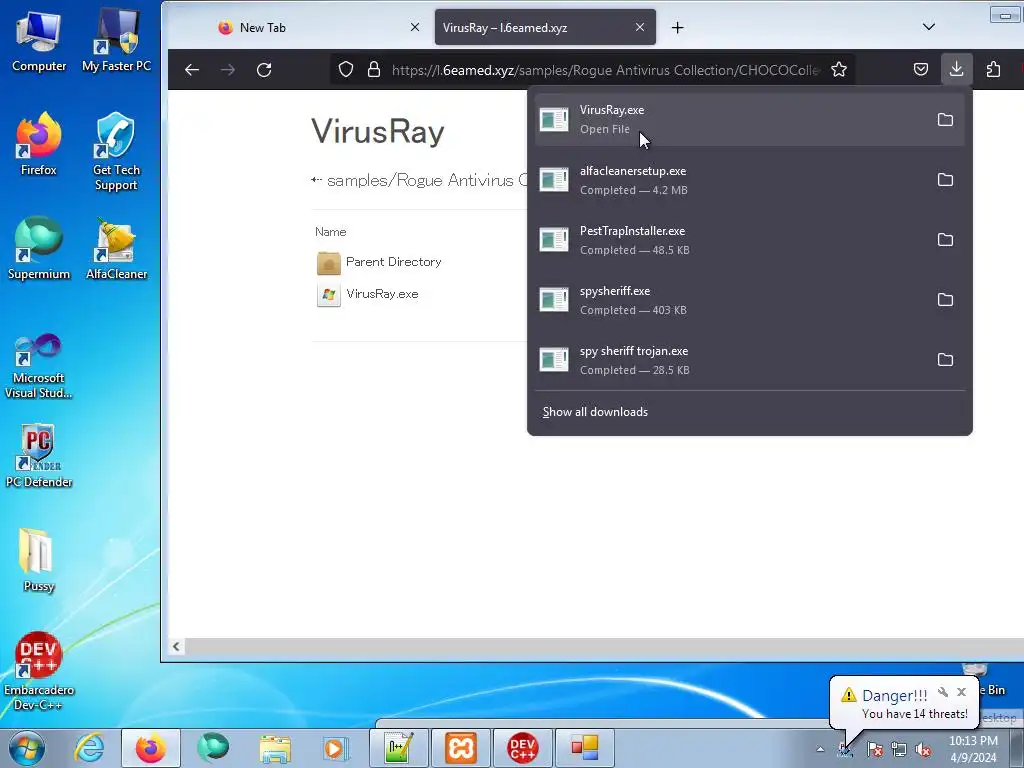The height and width of the screenshot is (768, 1024).
Task: Click the horizontal scrollbar left arrow
Action: click(x=176, y=647)
